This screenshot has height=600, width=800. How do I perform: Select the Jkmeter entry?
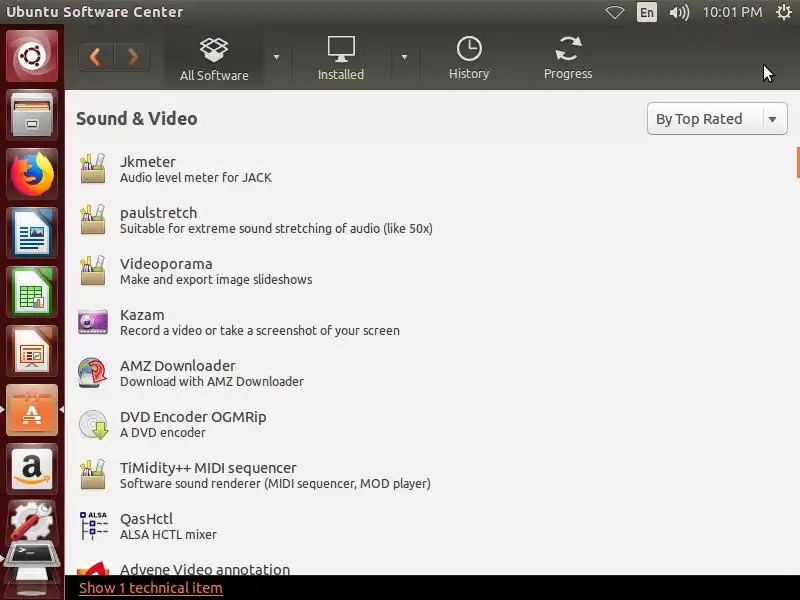[431, 169]
